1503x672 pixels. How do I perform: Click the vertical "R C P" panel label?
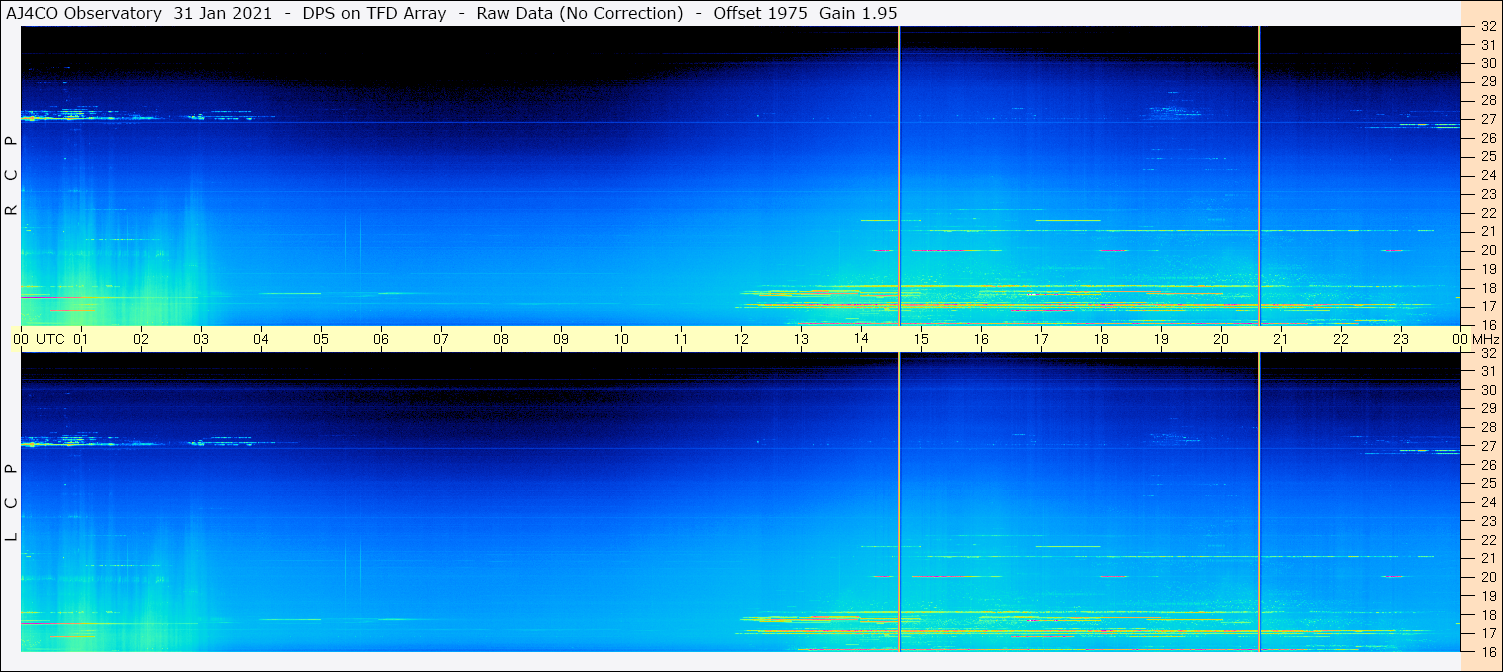point(12,176)
